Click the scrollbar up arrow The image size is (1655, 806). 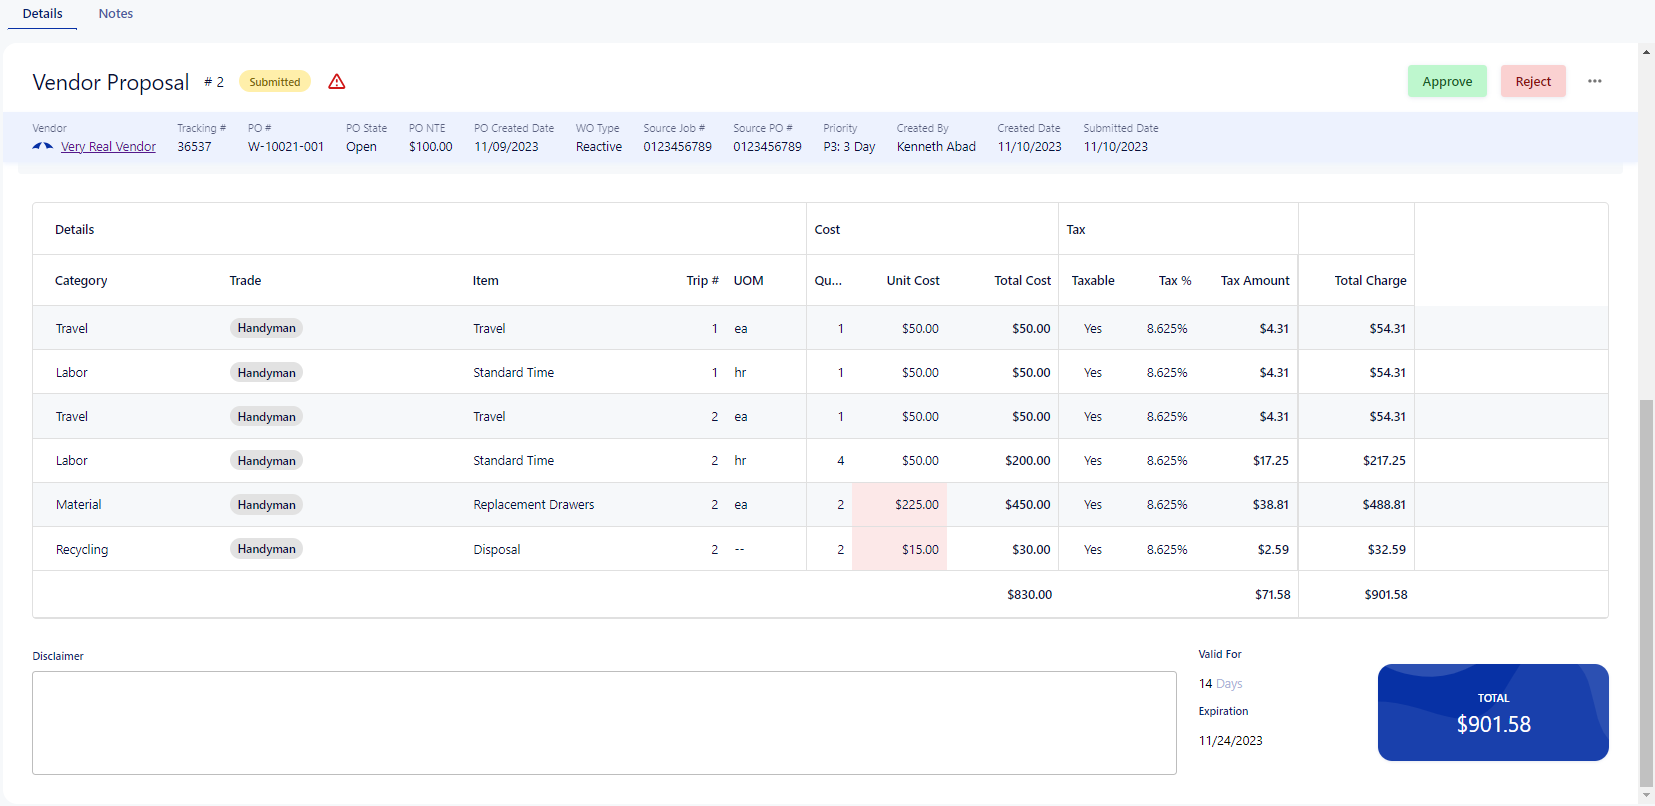(x=1646, y=51)
